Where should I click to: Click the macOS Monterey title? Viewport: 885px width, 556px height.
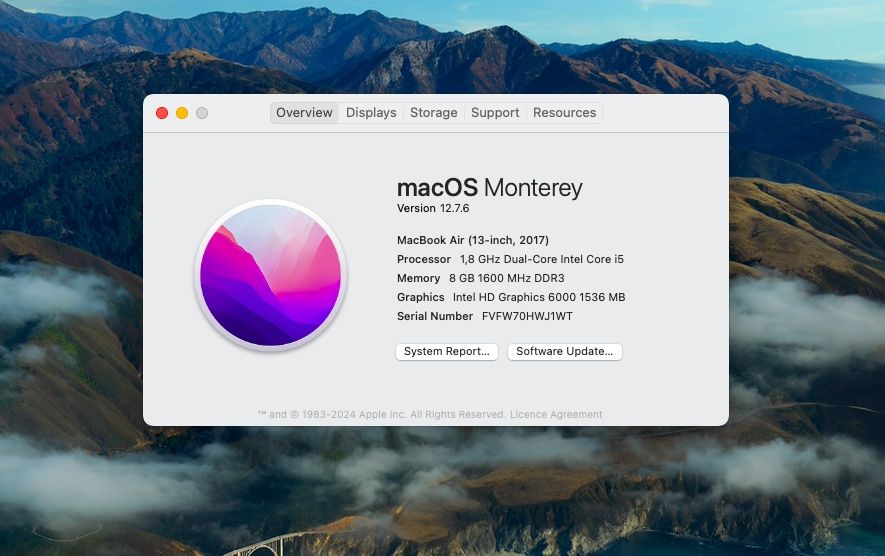[489, 187]
